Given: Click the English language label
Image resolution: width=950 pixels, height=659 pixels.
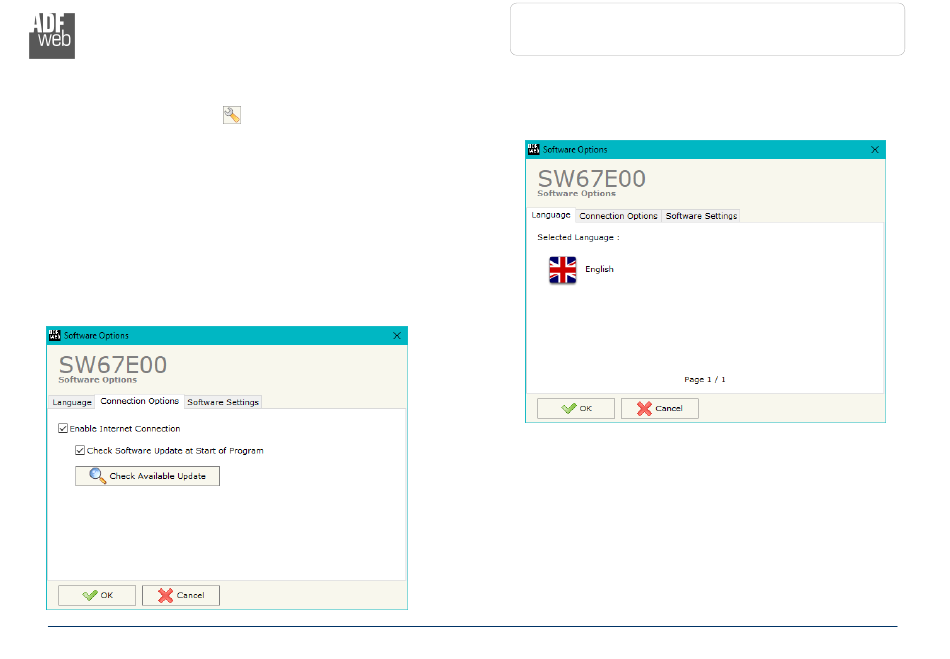Looking at the screenshot, I should tap(599, 270).
